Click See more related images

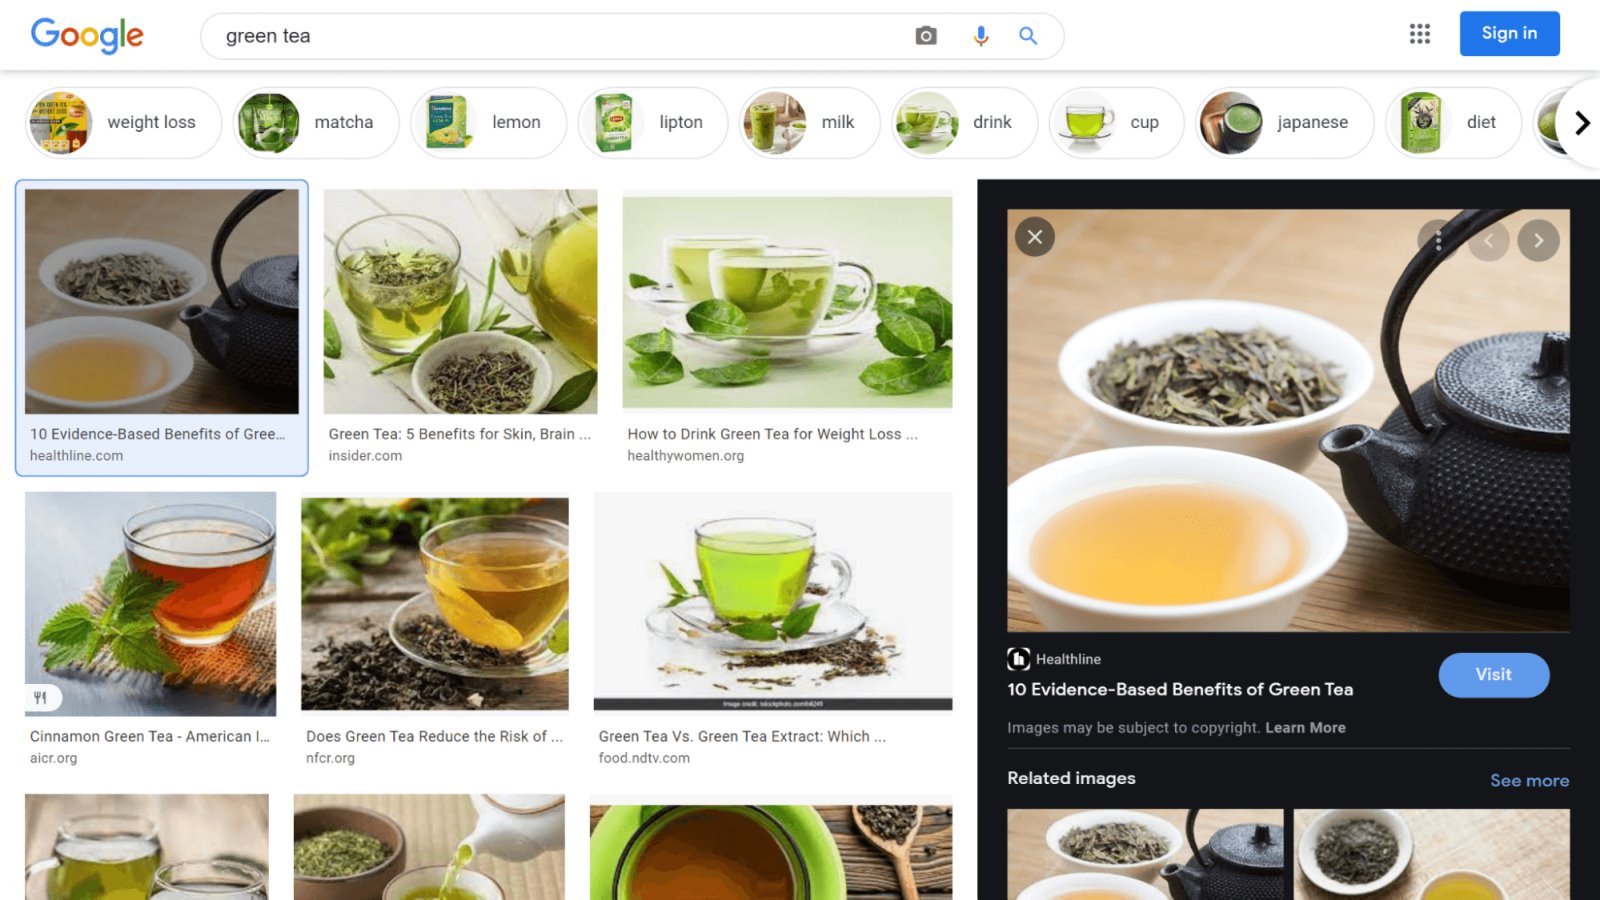[1529, 780]
